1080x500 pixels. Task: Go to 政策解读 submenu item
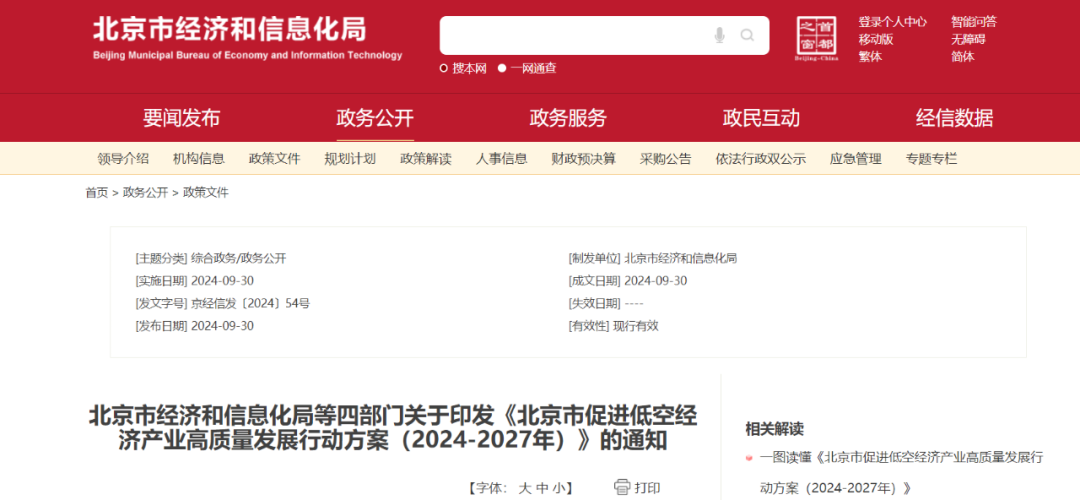426,159
